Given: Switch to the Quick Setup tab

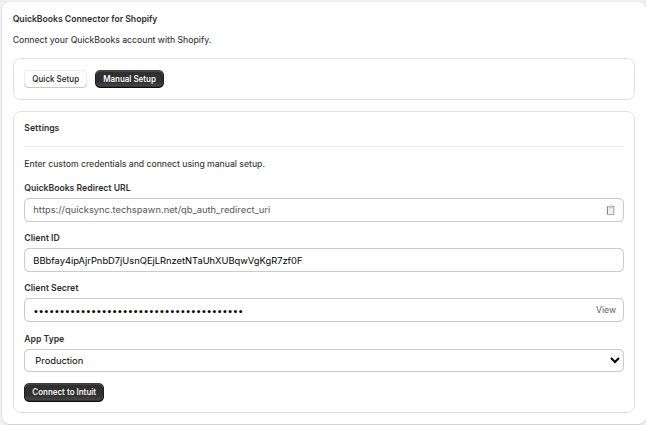Looking at the screenshot, I should click(x=55, y=79).
